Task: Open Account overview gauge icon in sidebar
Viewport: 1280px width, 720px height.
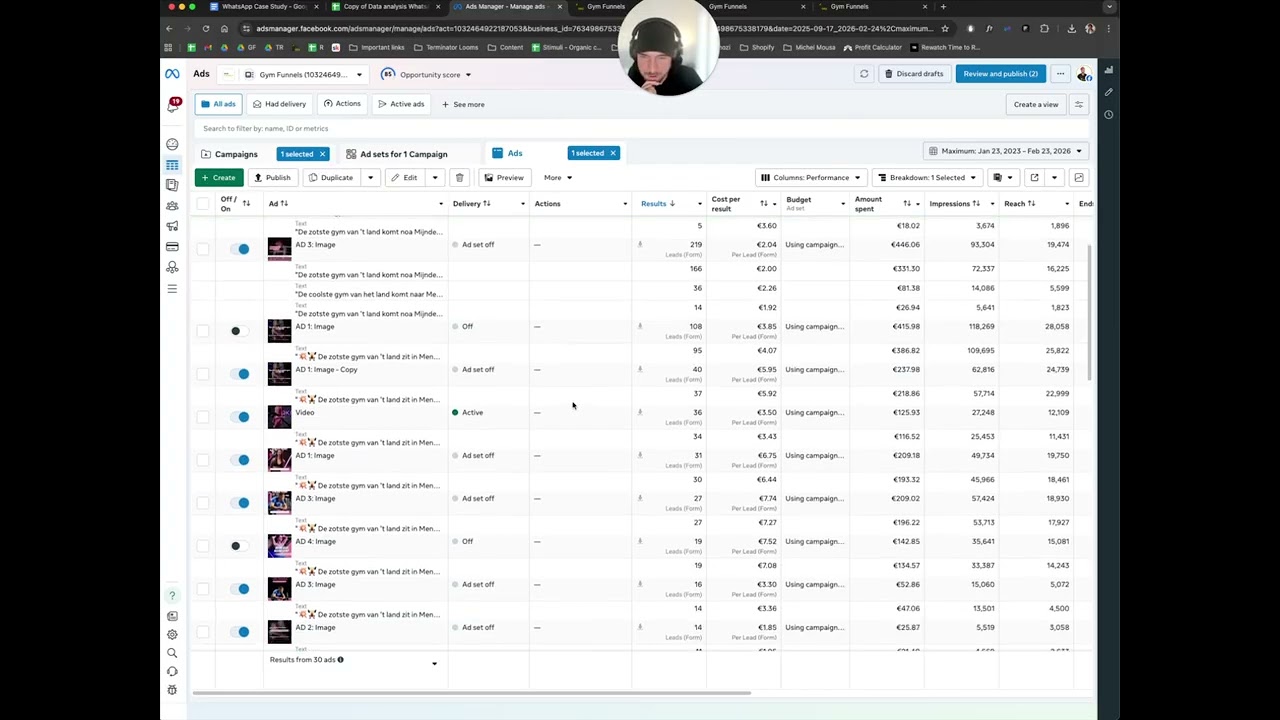Action: 172,144
